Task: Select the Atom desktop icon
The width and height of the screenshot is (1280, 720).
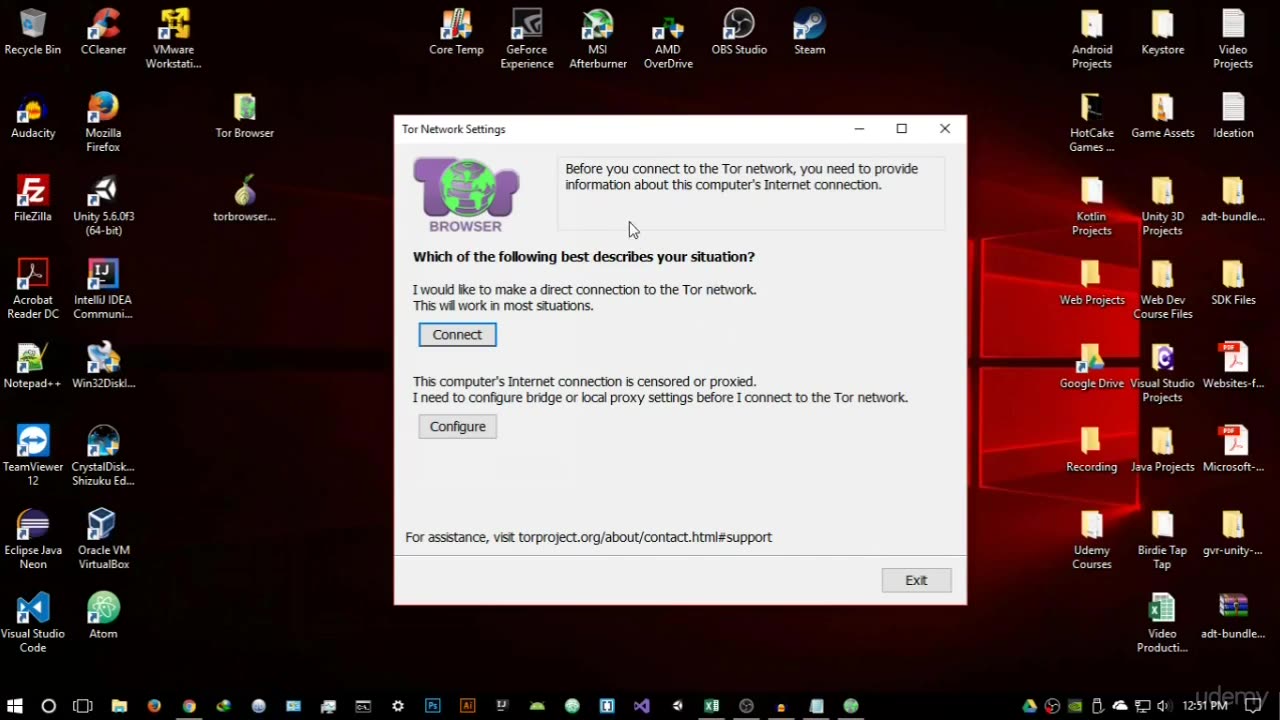Action: (x=103, y=615)
